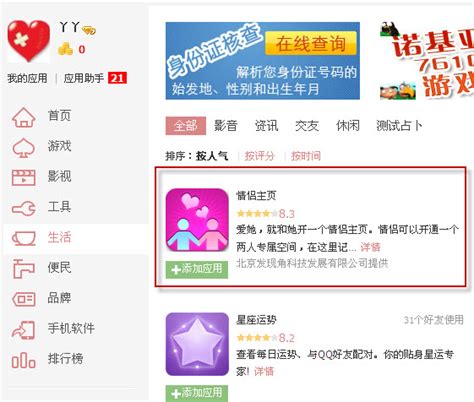474x402 pixels.
Task: Open the 品牌 ticket icon
Action: coord(24,299)
